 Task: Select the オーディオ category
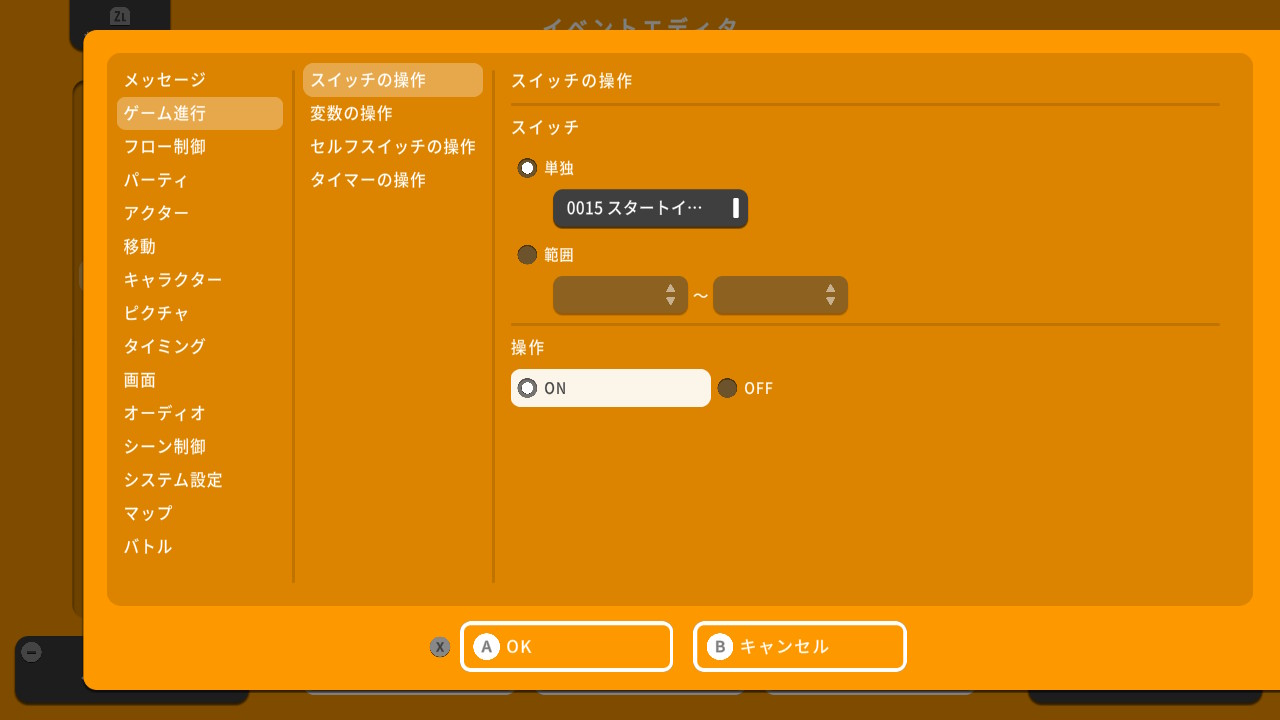(200, 413)
